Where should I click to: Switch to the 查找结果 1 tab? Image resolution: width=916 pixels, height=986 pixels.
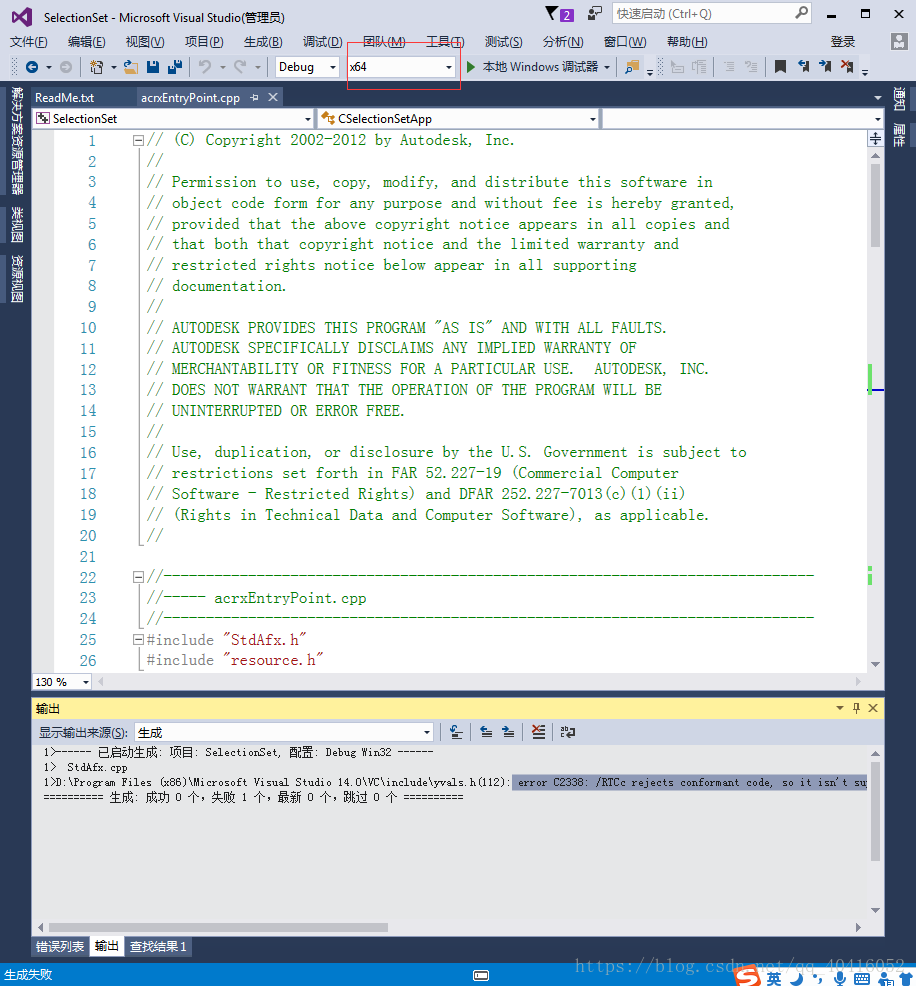(x=158, y=946)
